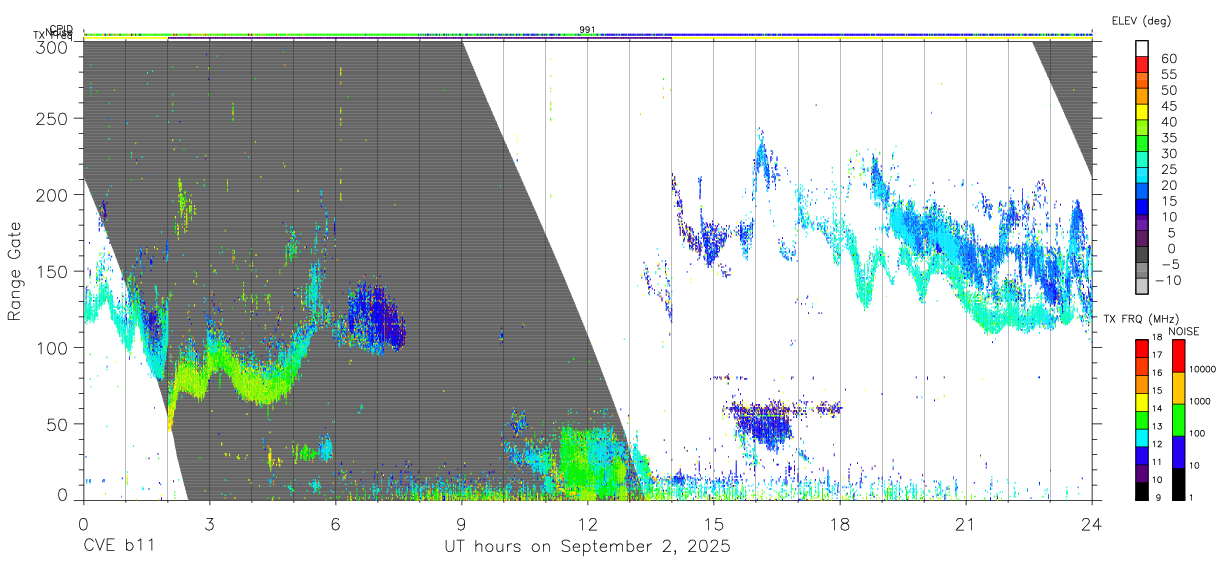Click the 10000 label on NOISE scale
The image size is (1228, 567).
pyautogui.click(x=1202, y=369)
